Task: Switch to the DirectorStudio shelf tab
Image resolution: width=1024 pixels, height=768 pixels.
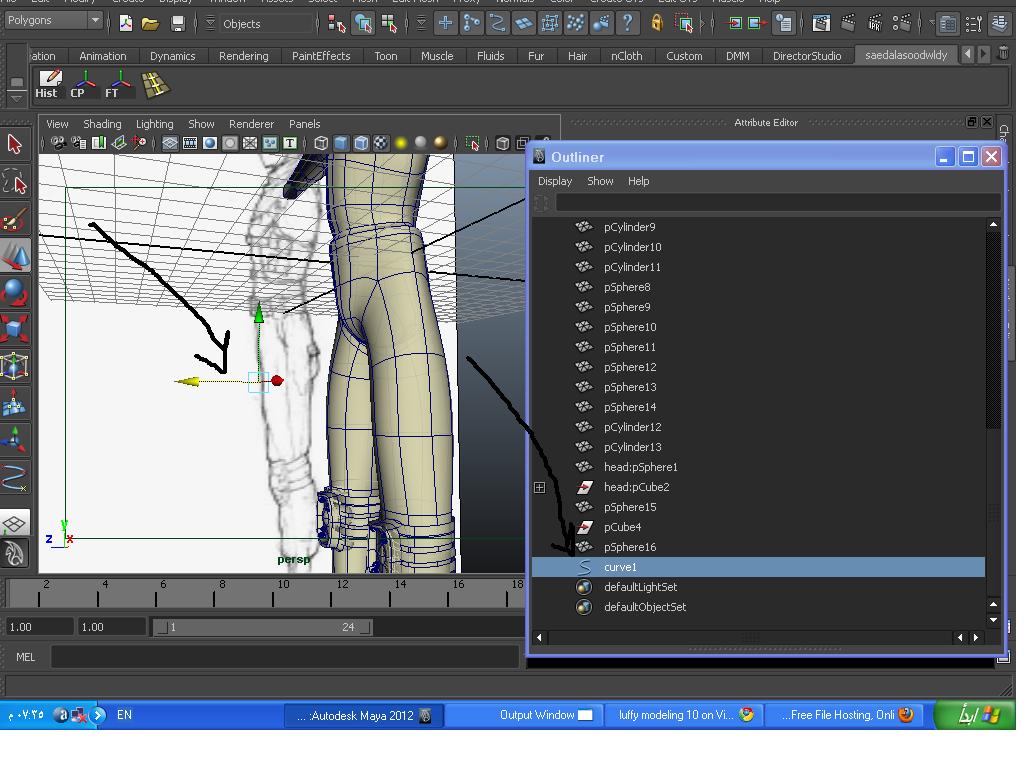Action: (x=807, y=56)
